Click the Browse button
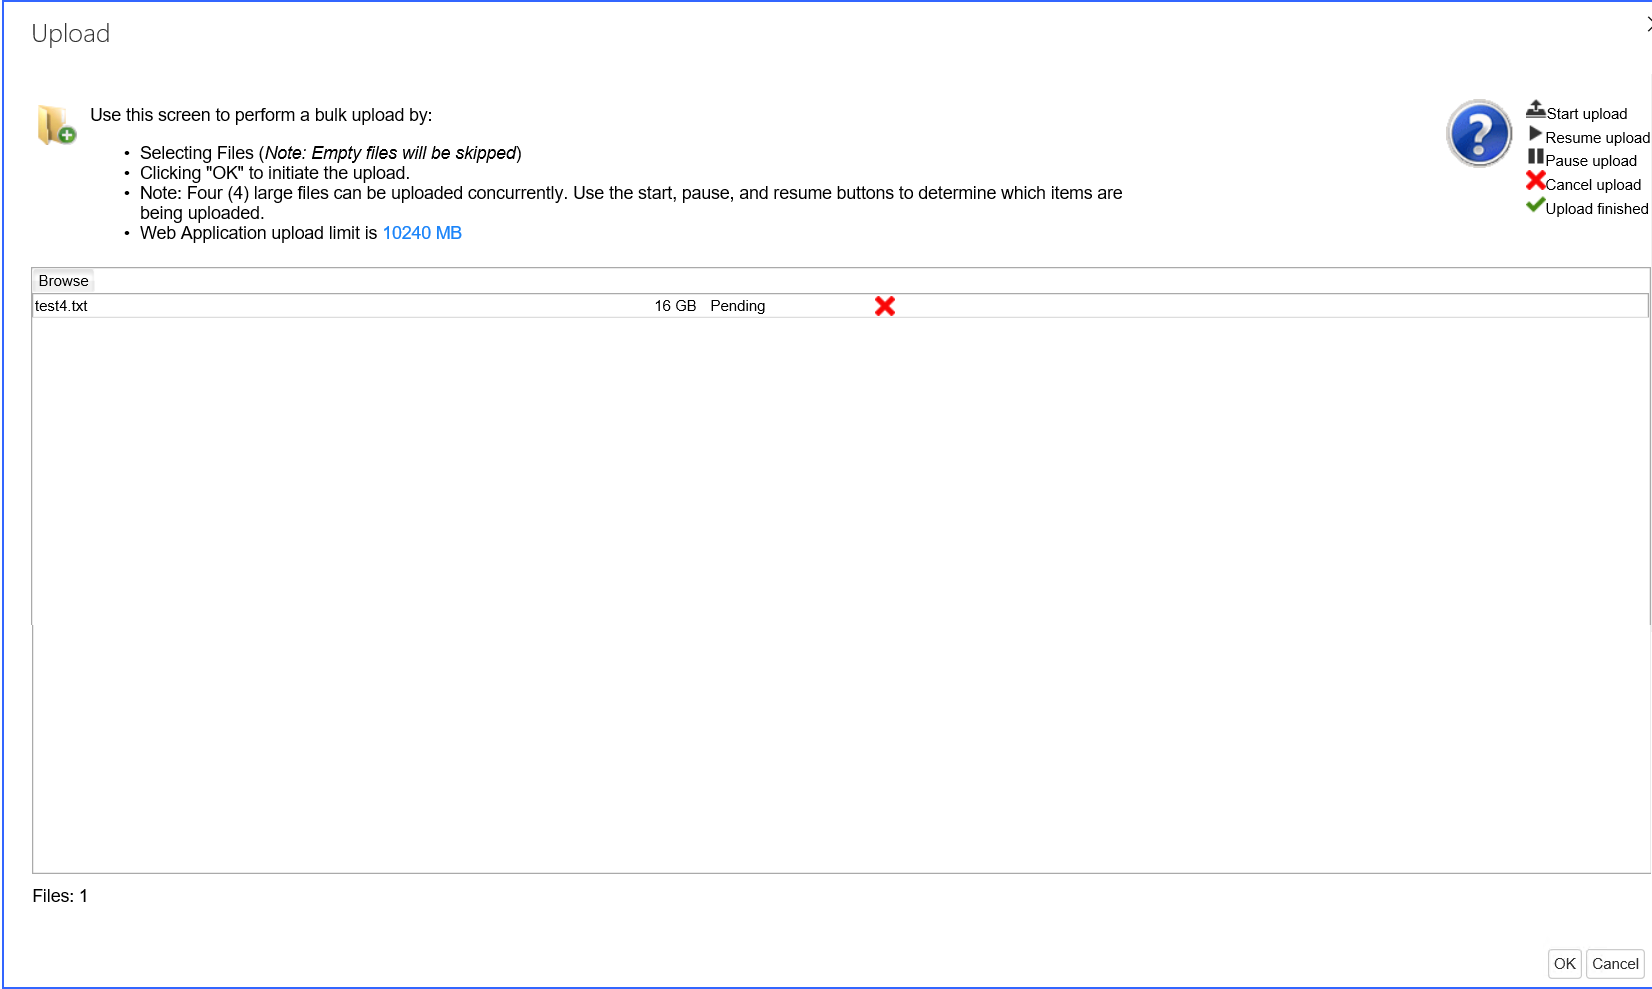1652x989 pixels. [62, 280]
